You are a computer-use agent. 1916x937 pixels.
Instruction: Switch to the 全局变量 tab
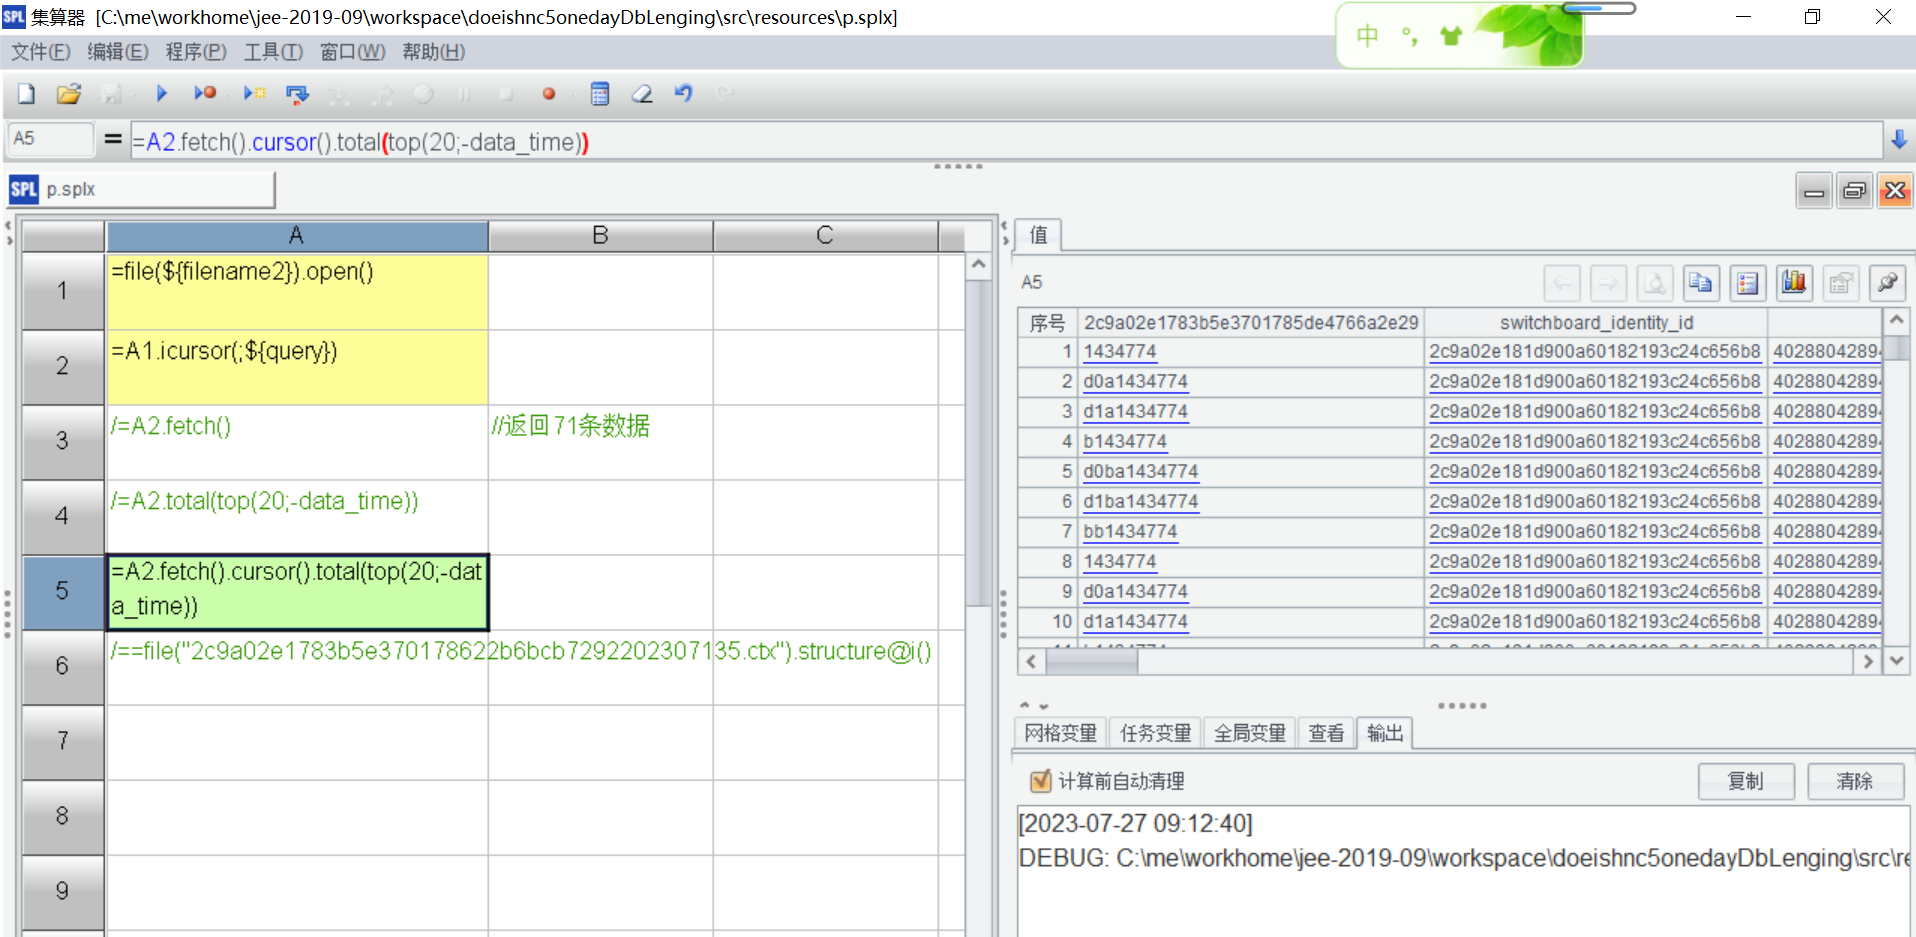click(x=1249, y=733)
